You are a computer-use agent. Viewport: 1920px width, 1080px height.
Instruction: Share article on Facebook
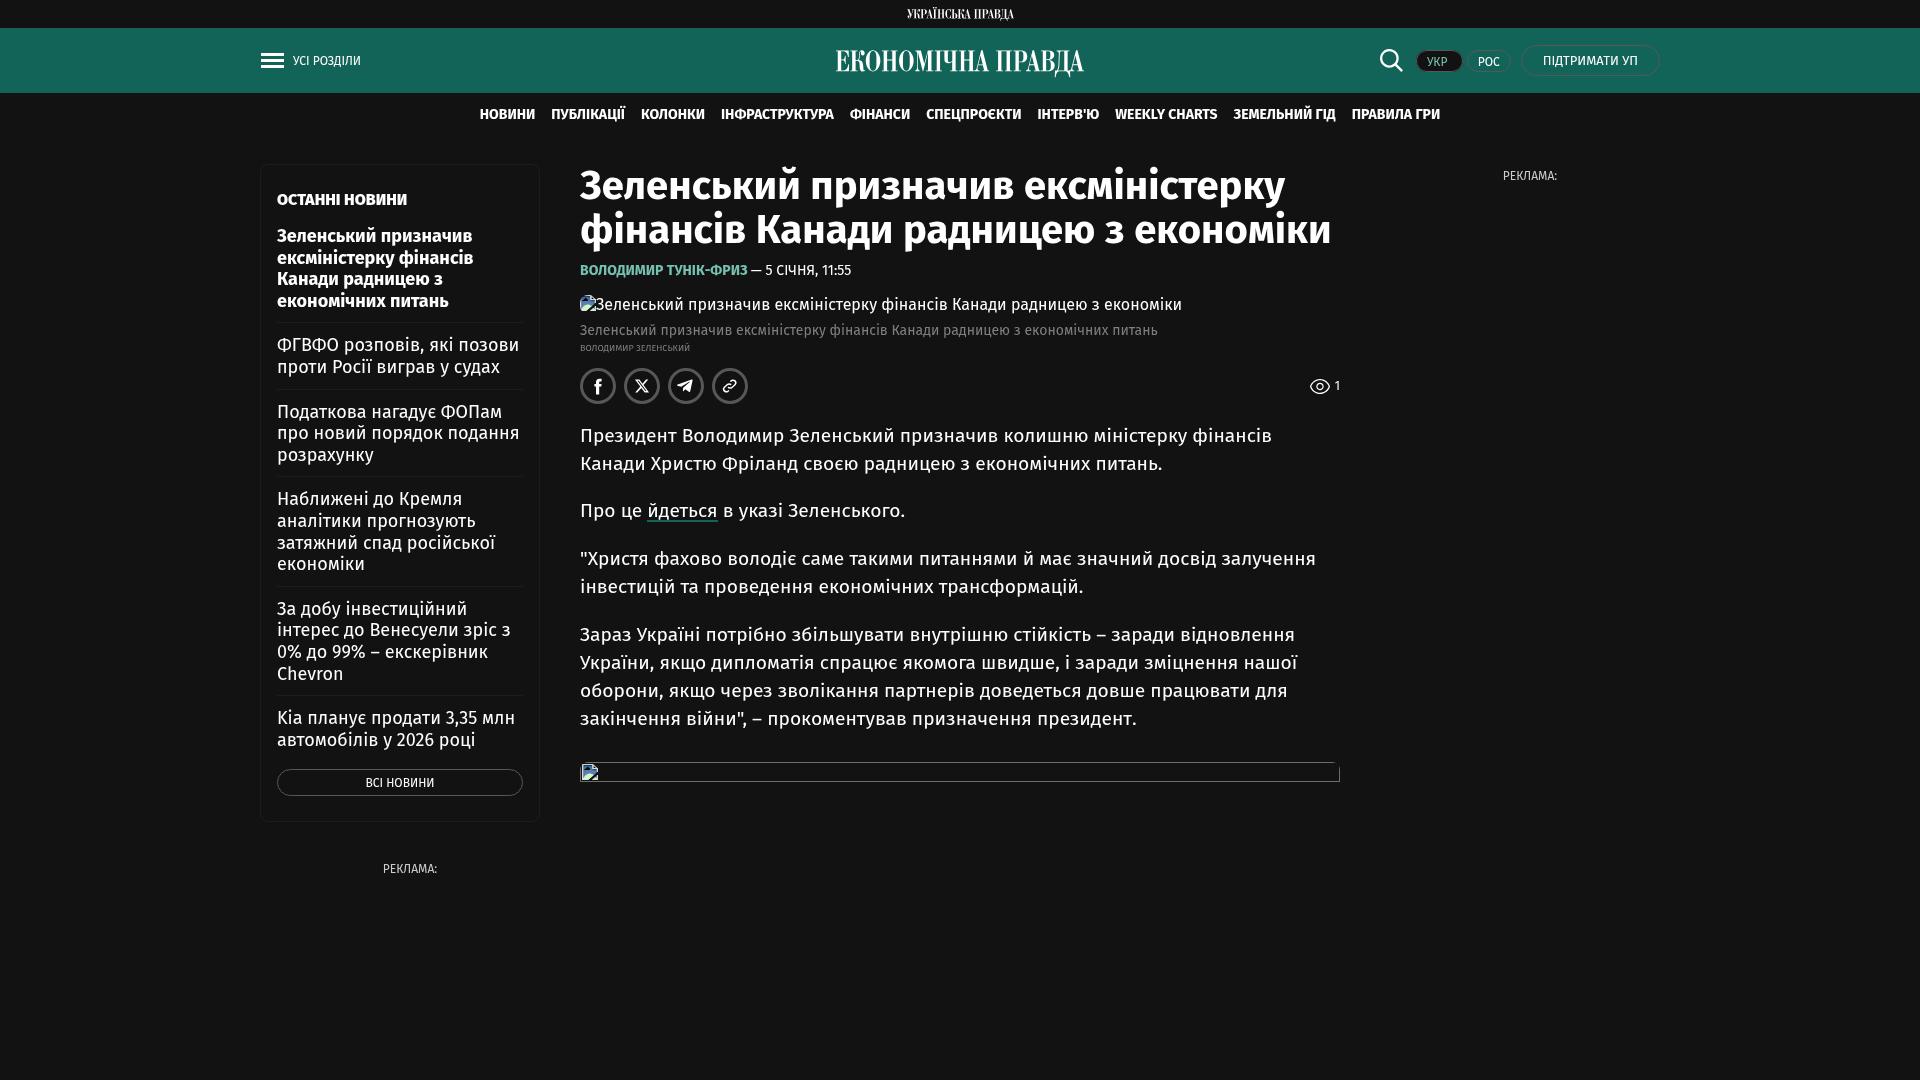598,386
